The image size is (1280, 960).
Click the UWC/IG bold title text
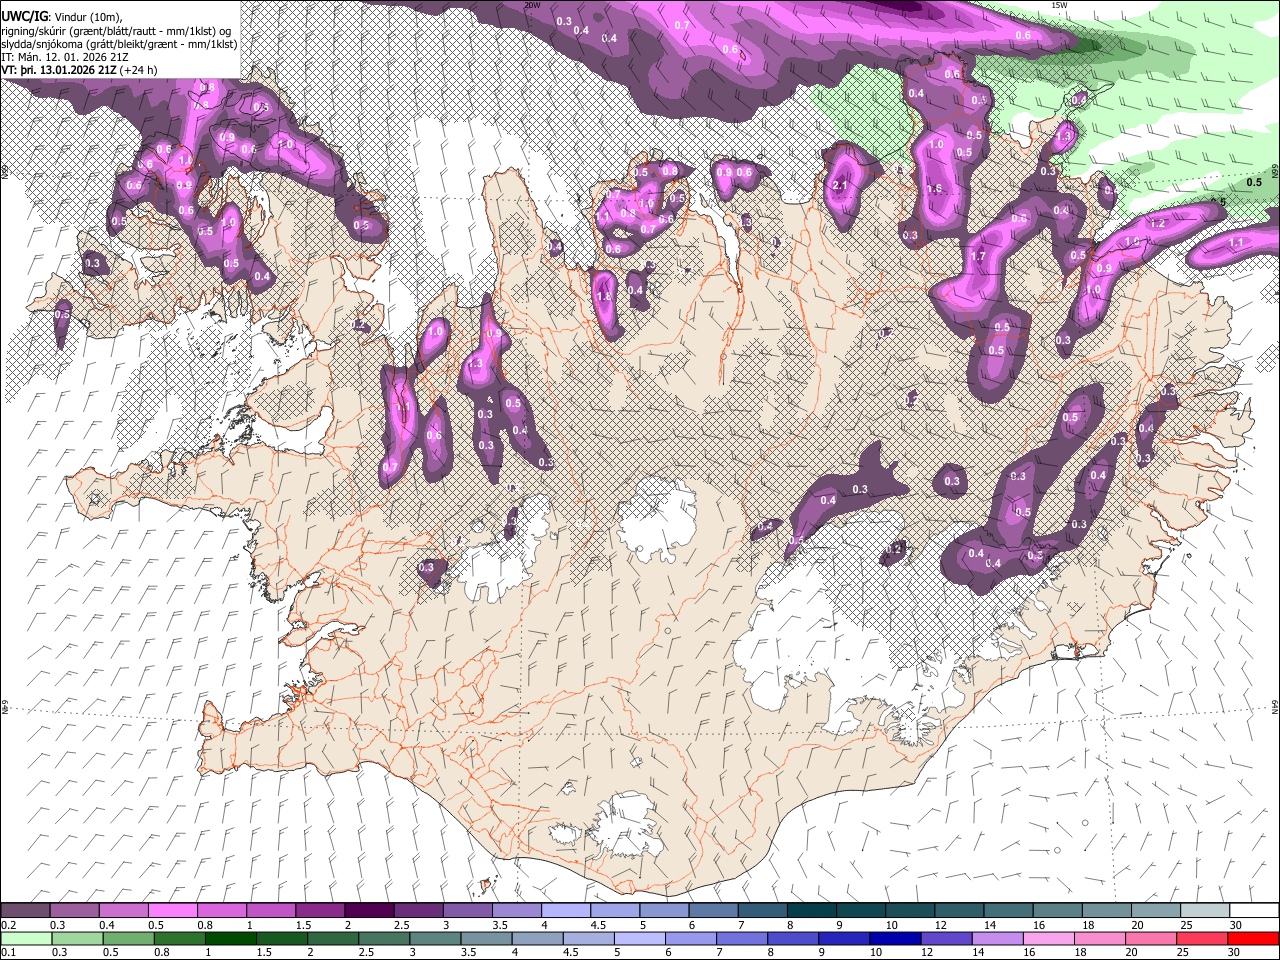click(x=23, y=16)
